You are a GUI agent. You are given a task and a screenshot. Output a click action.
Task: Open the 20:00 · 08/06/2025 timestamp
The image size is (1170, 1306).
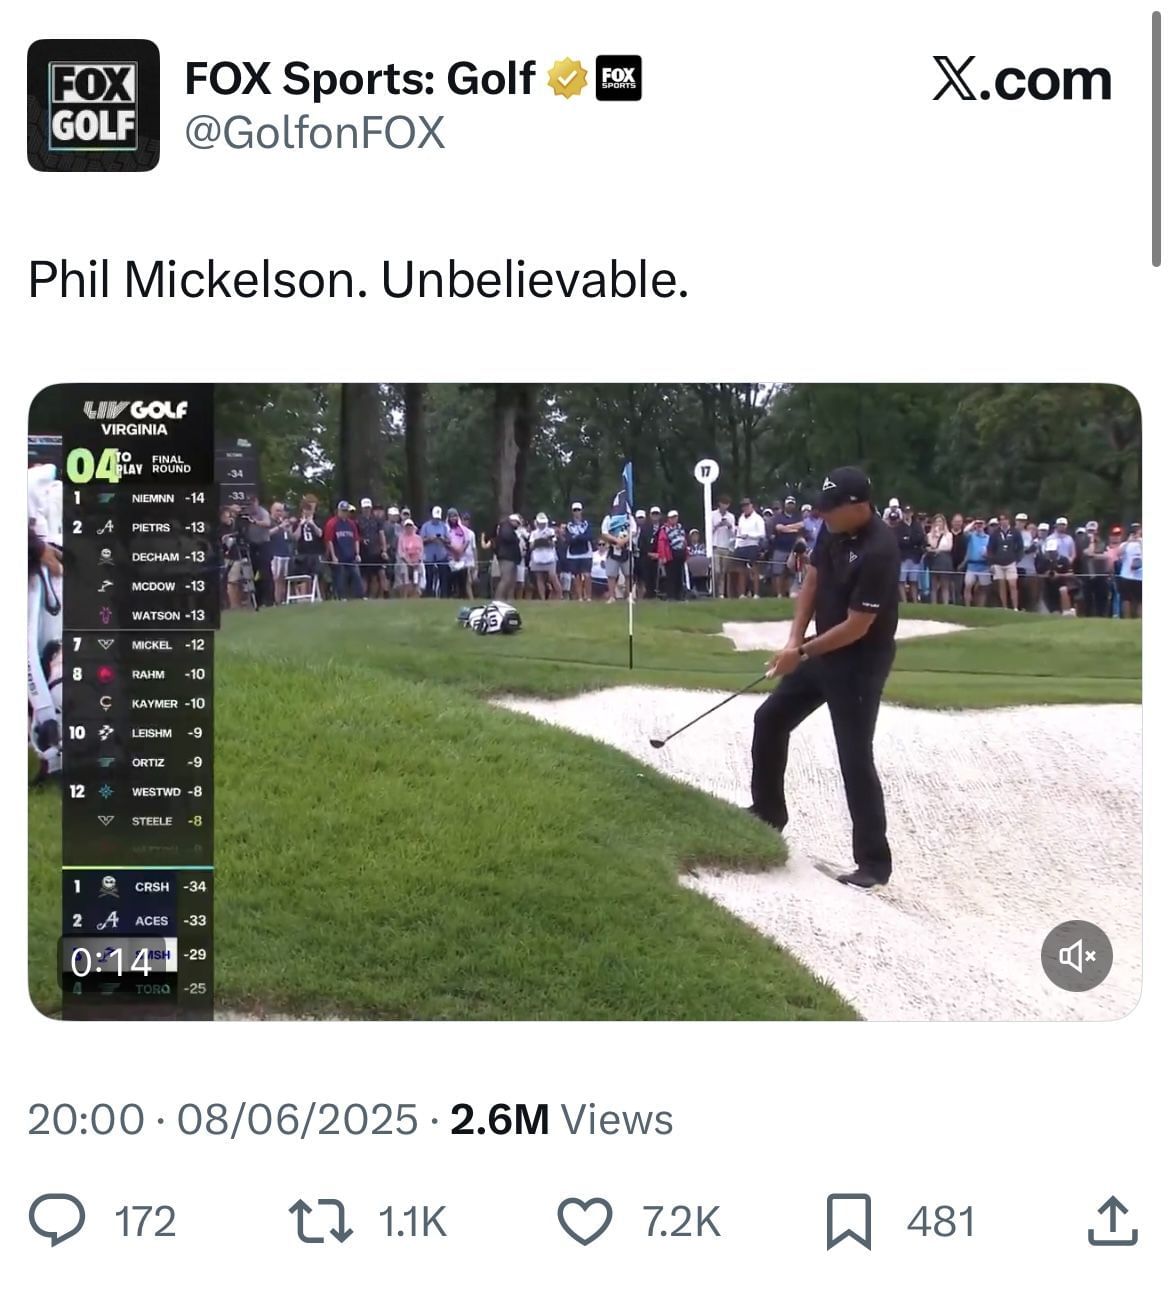[222, 1119]
